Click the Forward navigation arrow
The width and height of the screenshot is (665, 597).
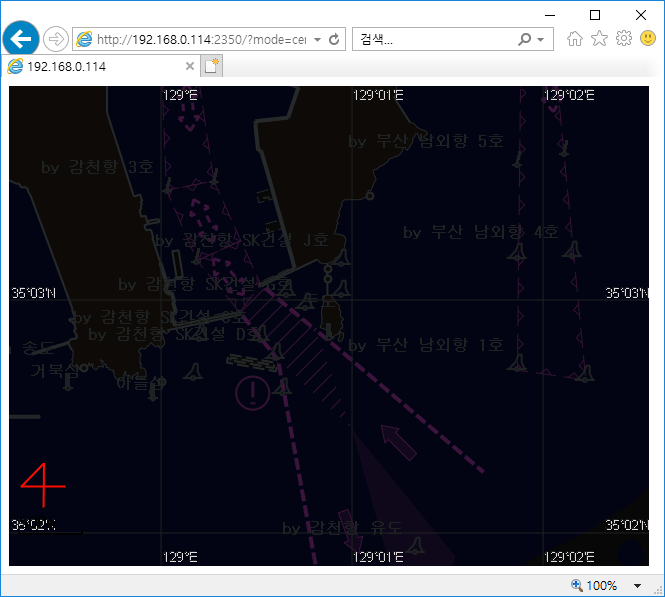coord(56,39)
